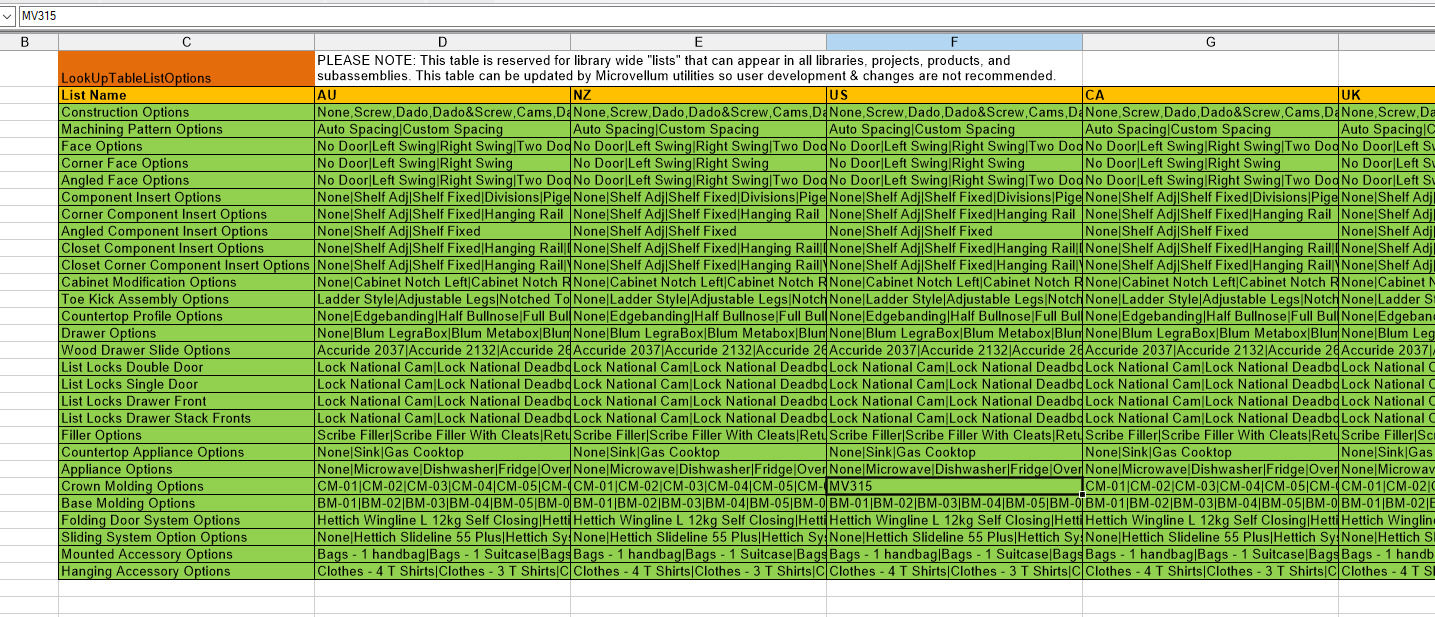
Task: Select NZ column Machining Pattern Auto Spacing cell
Action: [x=698, y=129]
